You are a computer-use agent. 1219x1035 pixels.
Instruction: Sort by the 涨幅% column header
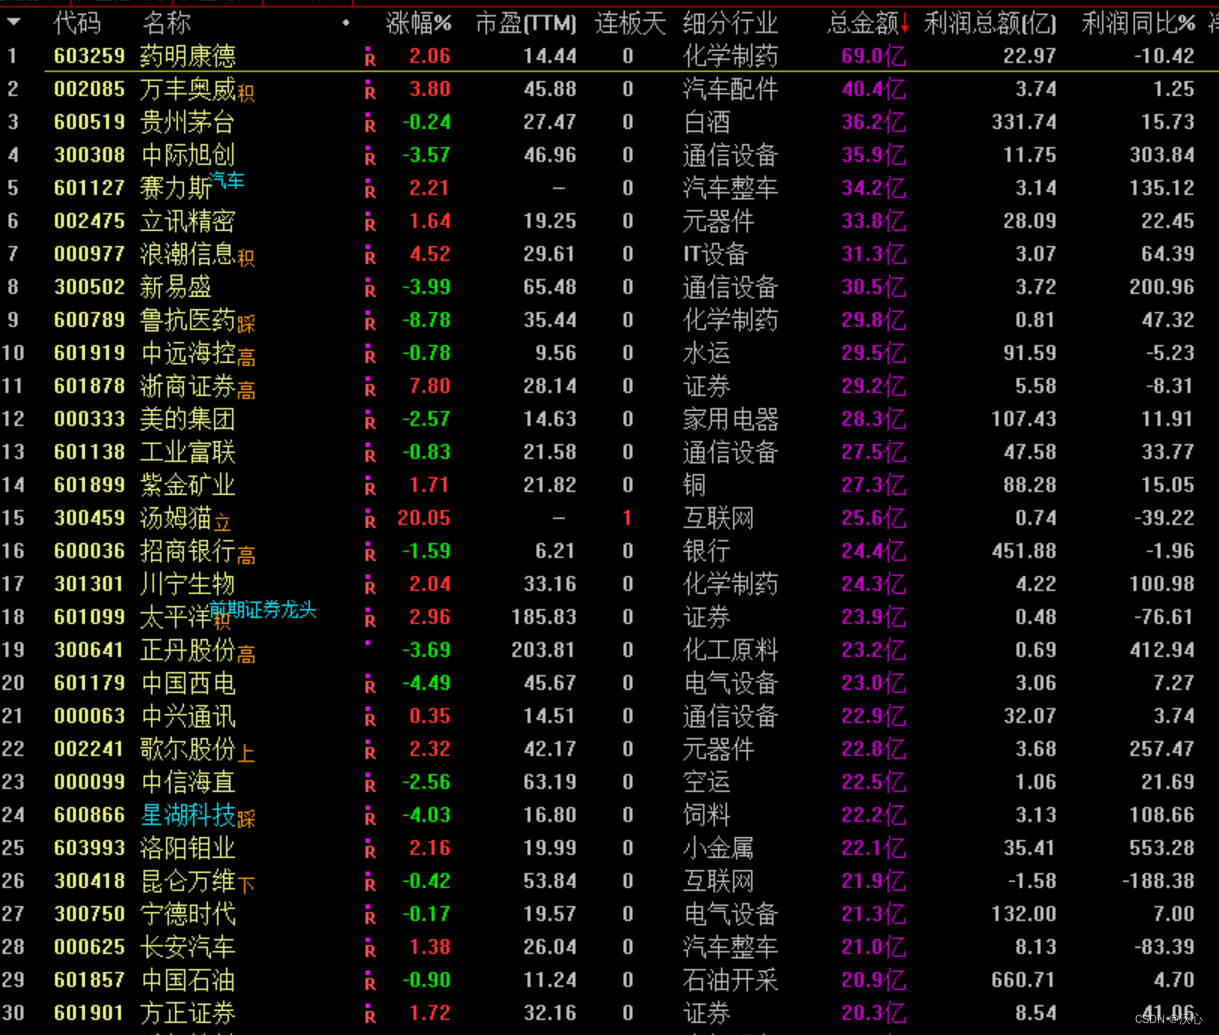click(418, 23)
